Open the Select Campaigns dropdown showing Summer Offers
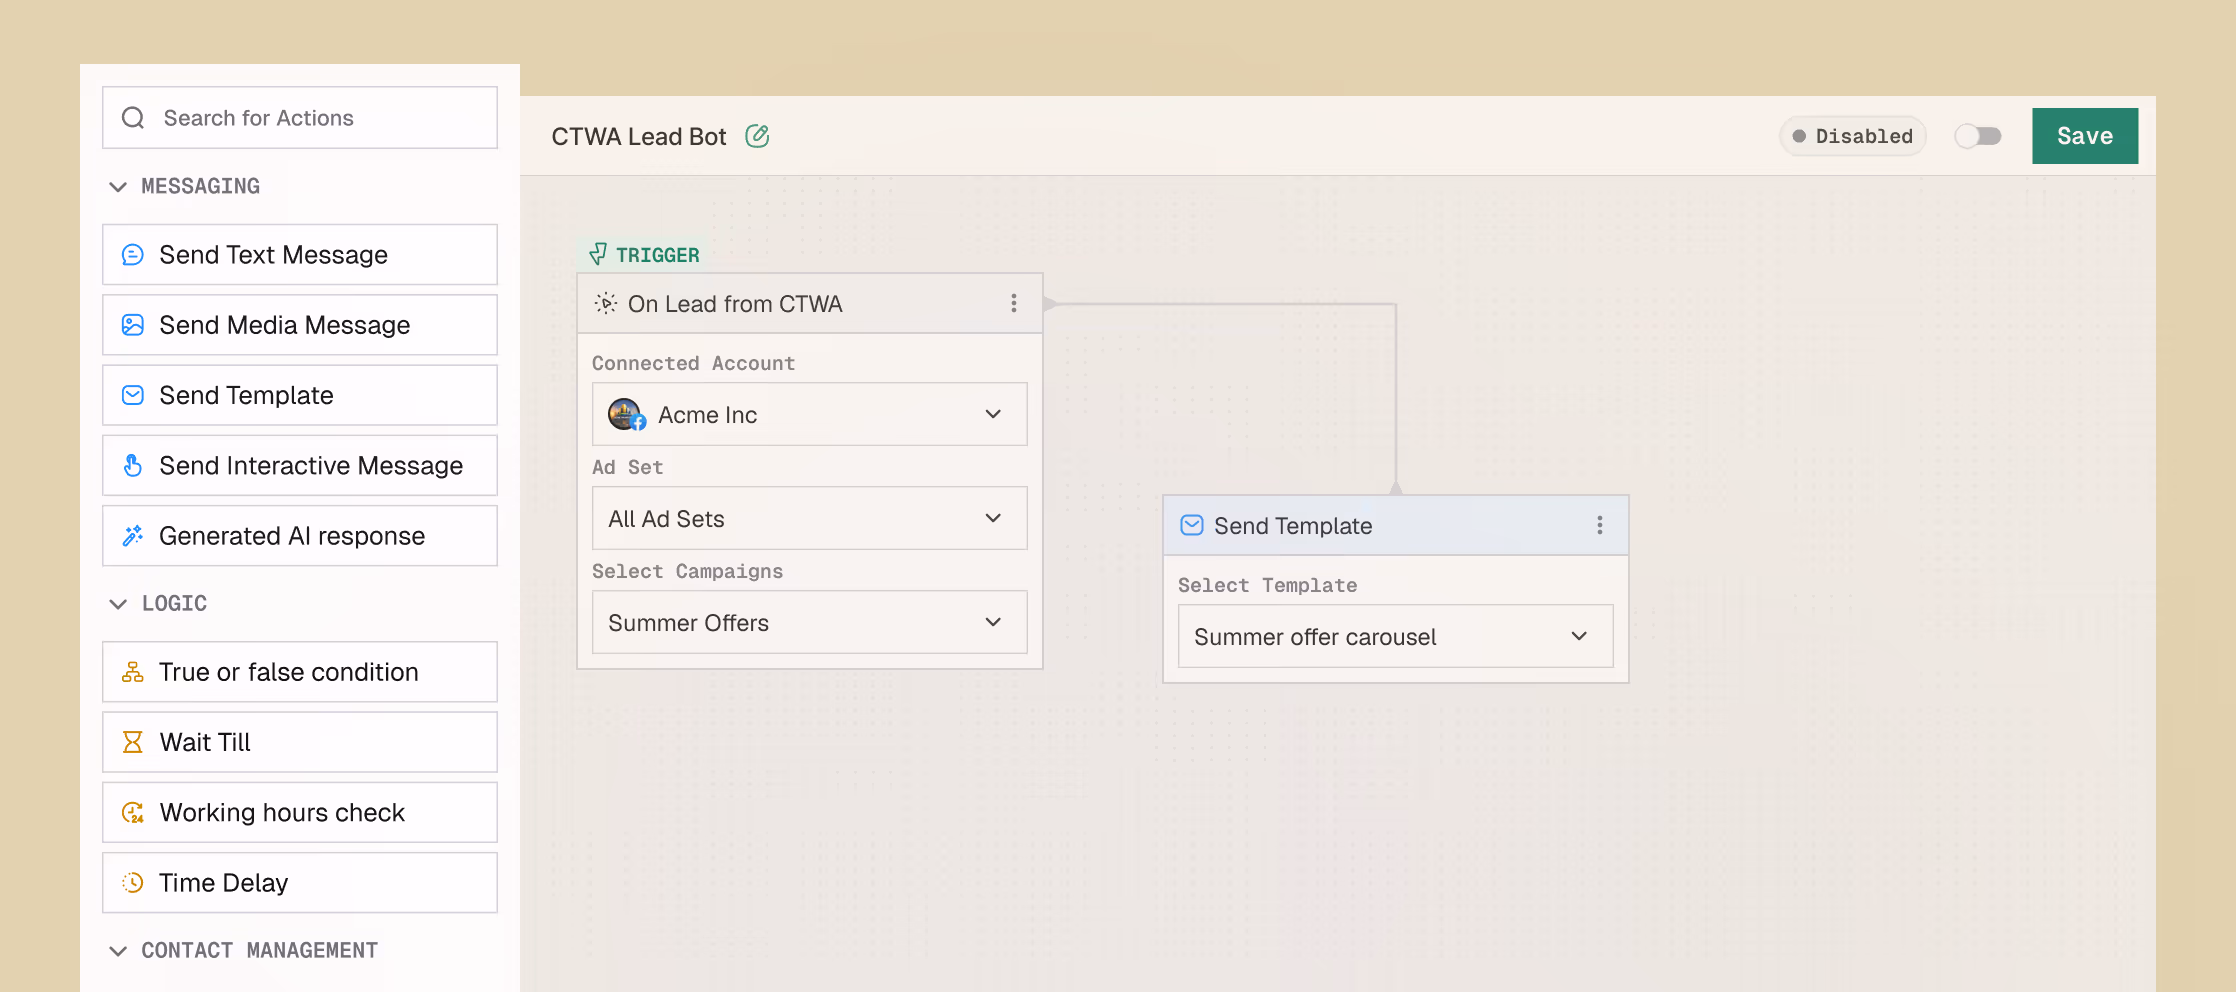Viewport: 2236px width, 992px height. coord(809,622)
